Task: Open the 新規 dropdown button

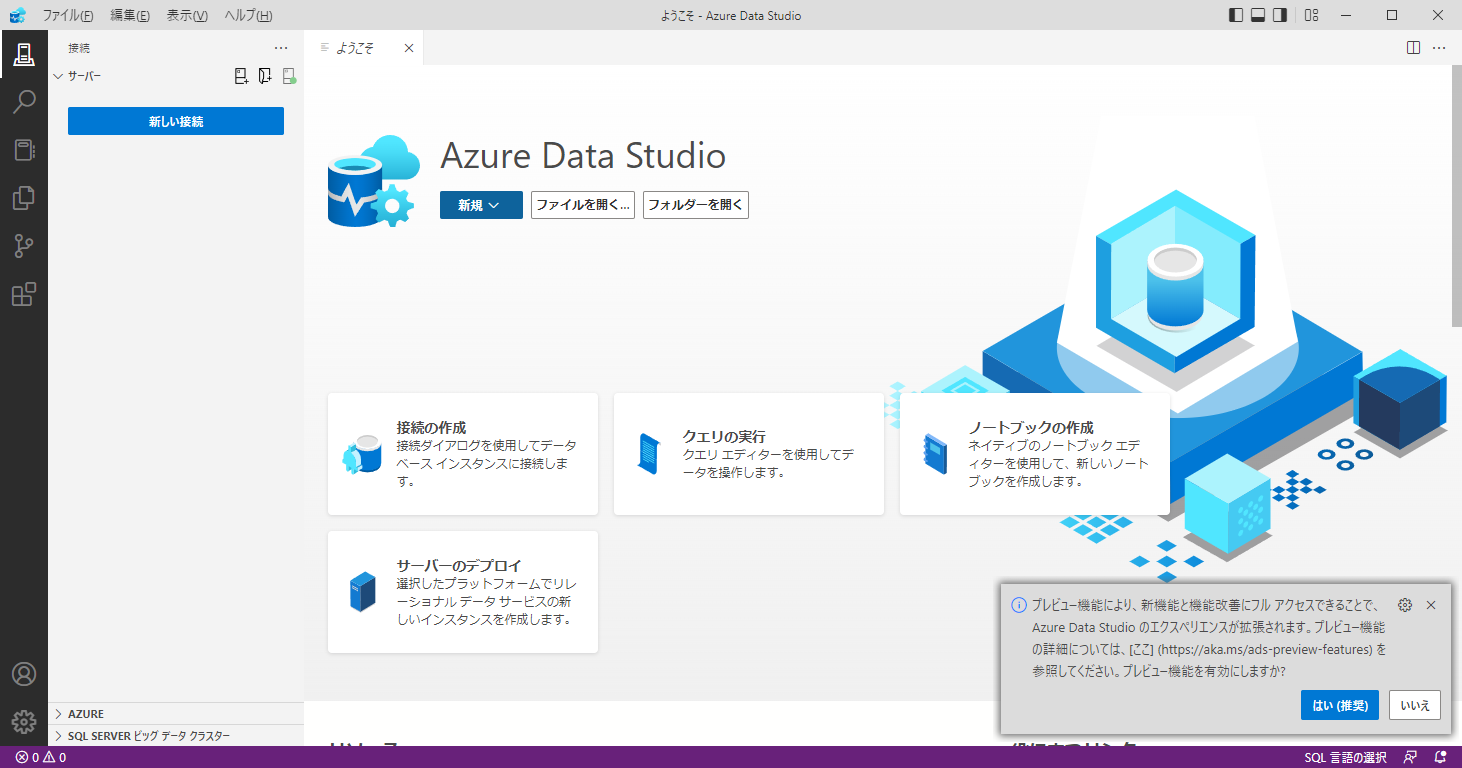Action: coord(481,205)
